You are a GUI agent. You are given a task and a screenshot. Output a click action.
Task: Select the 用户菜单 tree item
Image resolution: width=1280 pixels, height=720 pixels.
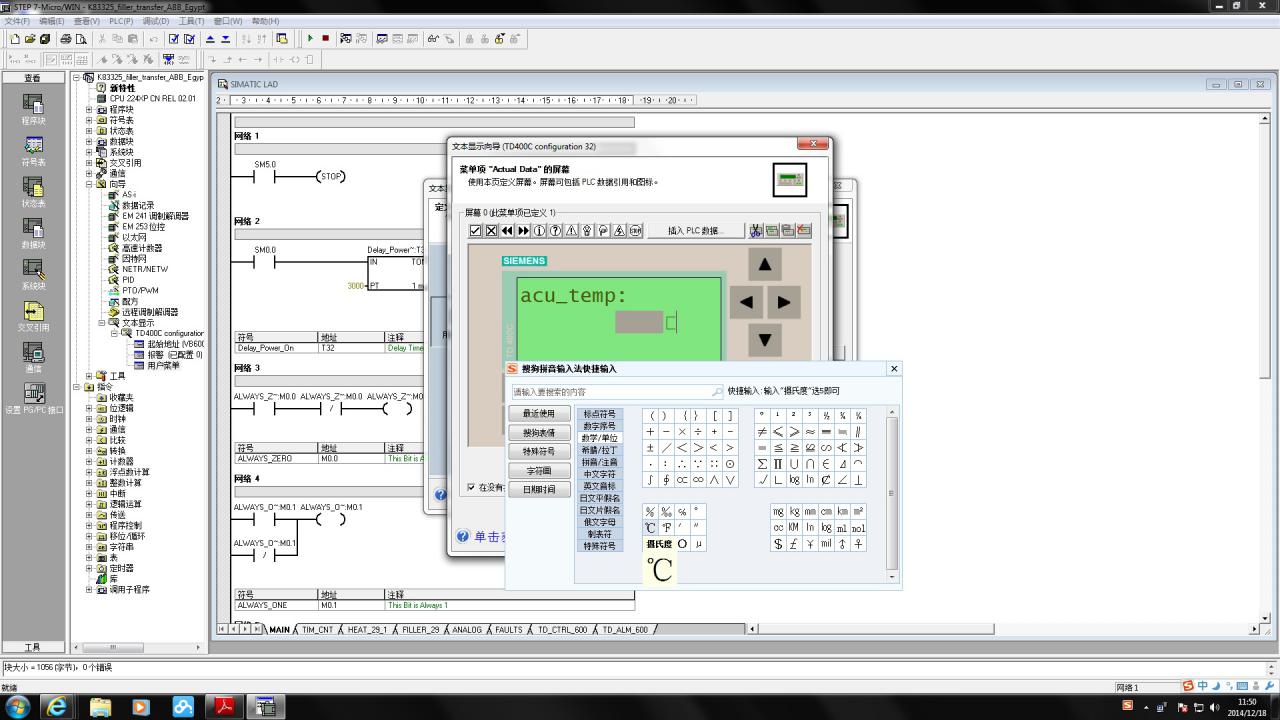(x=163, y=366)
